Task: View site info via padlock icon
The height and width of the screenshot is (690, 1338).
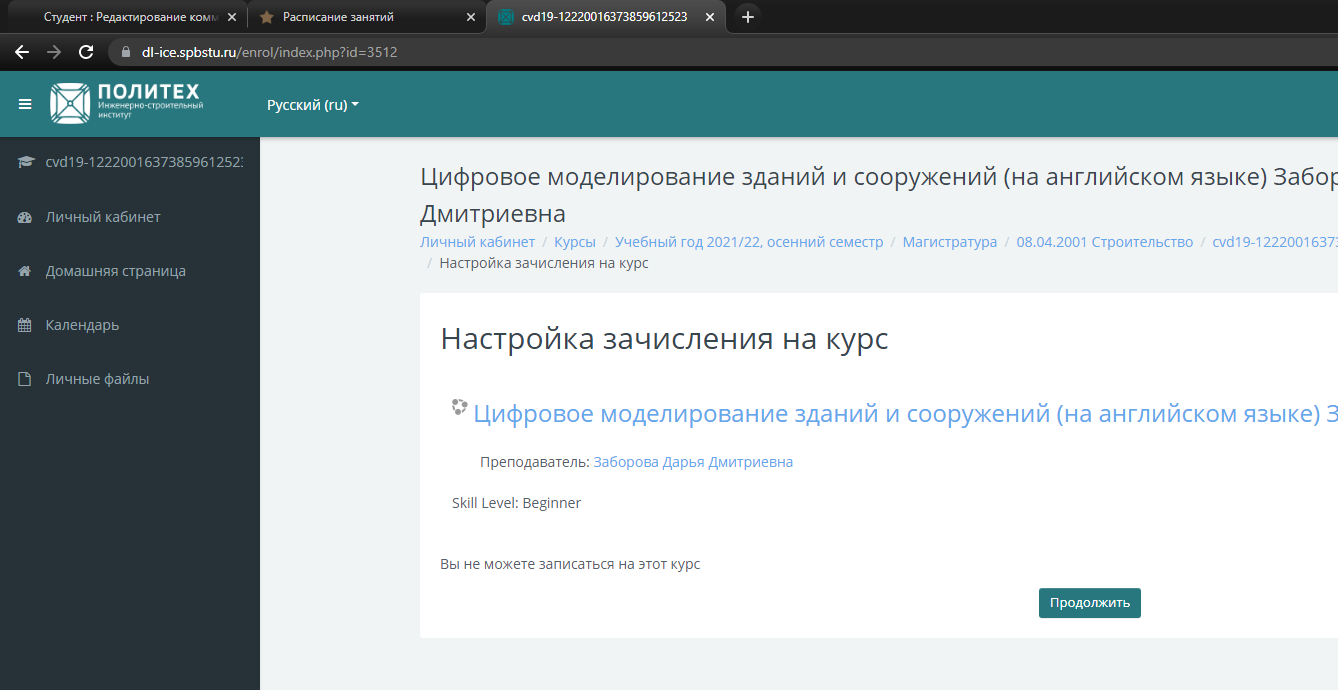Action: click(126, 52)
